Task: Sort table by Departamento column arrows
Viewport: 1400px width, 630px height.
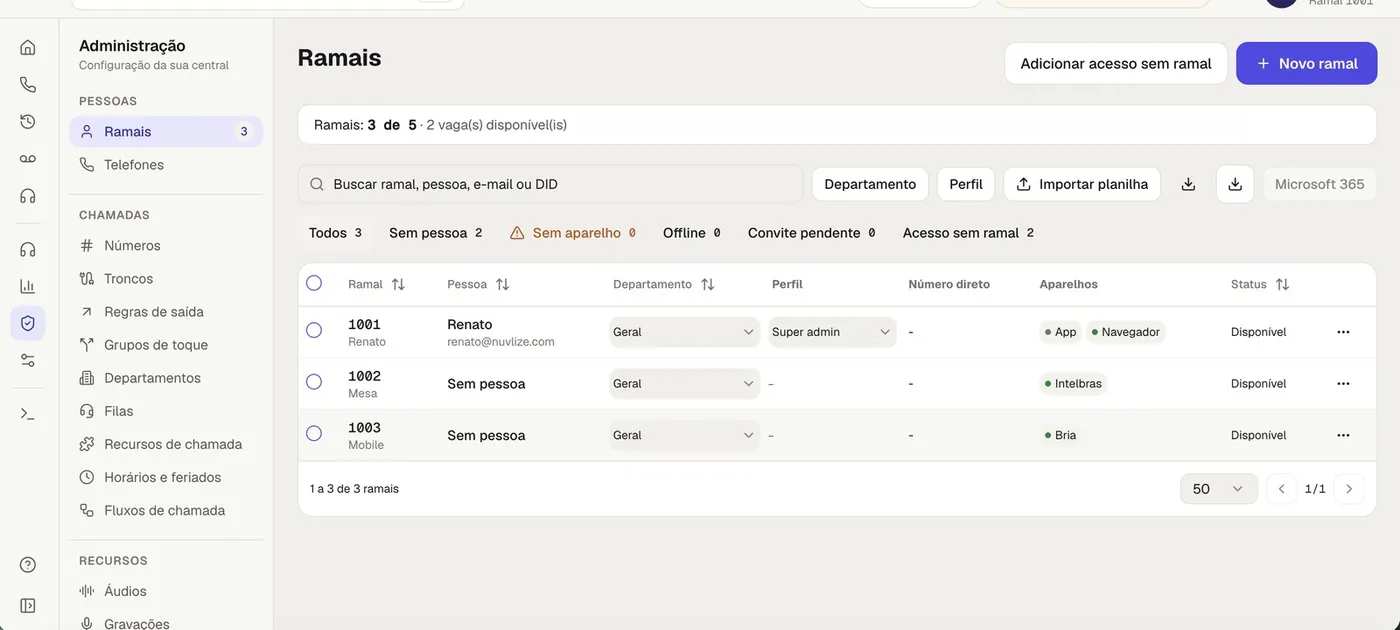Action: click(x=707, y=284)
